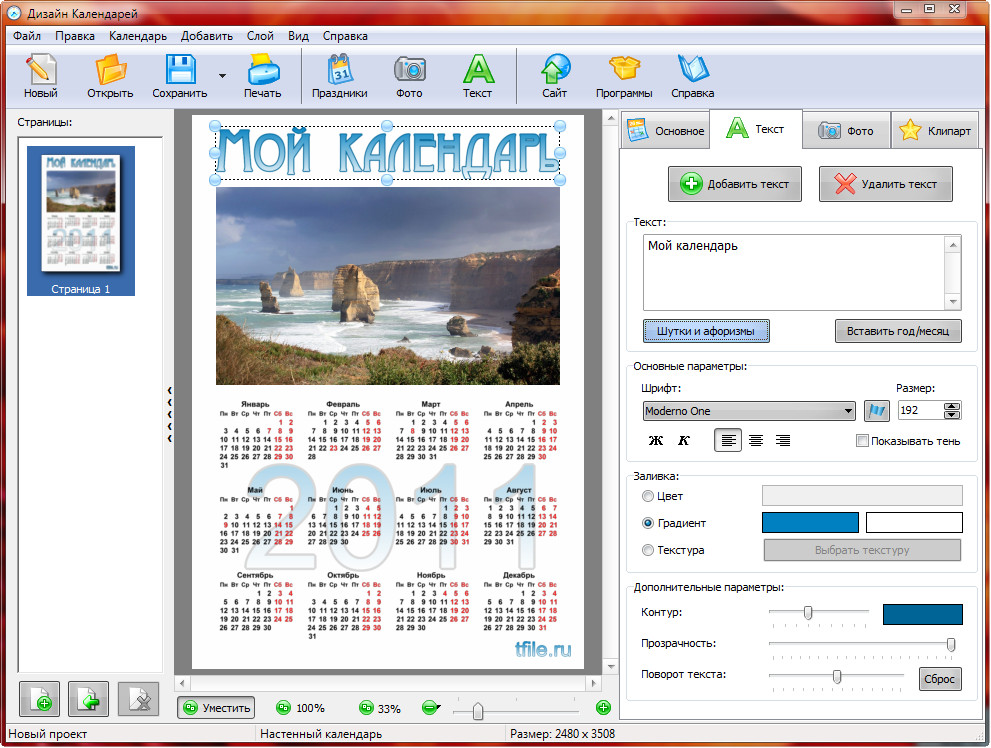Viewport: 991px width, 748px height.
Task: Switch to the Клипарт tab
Action: tap(934, 131)
